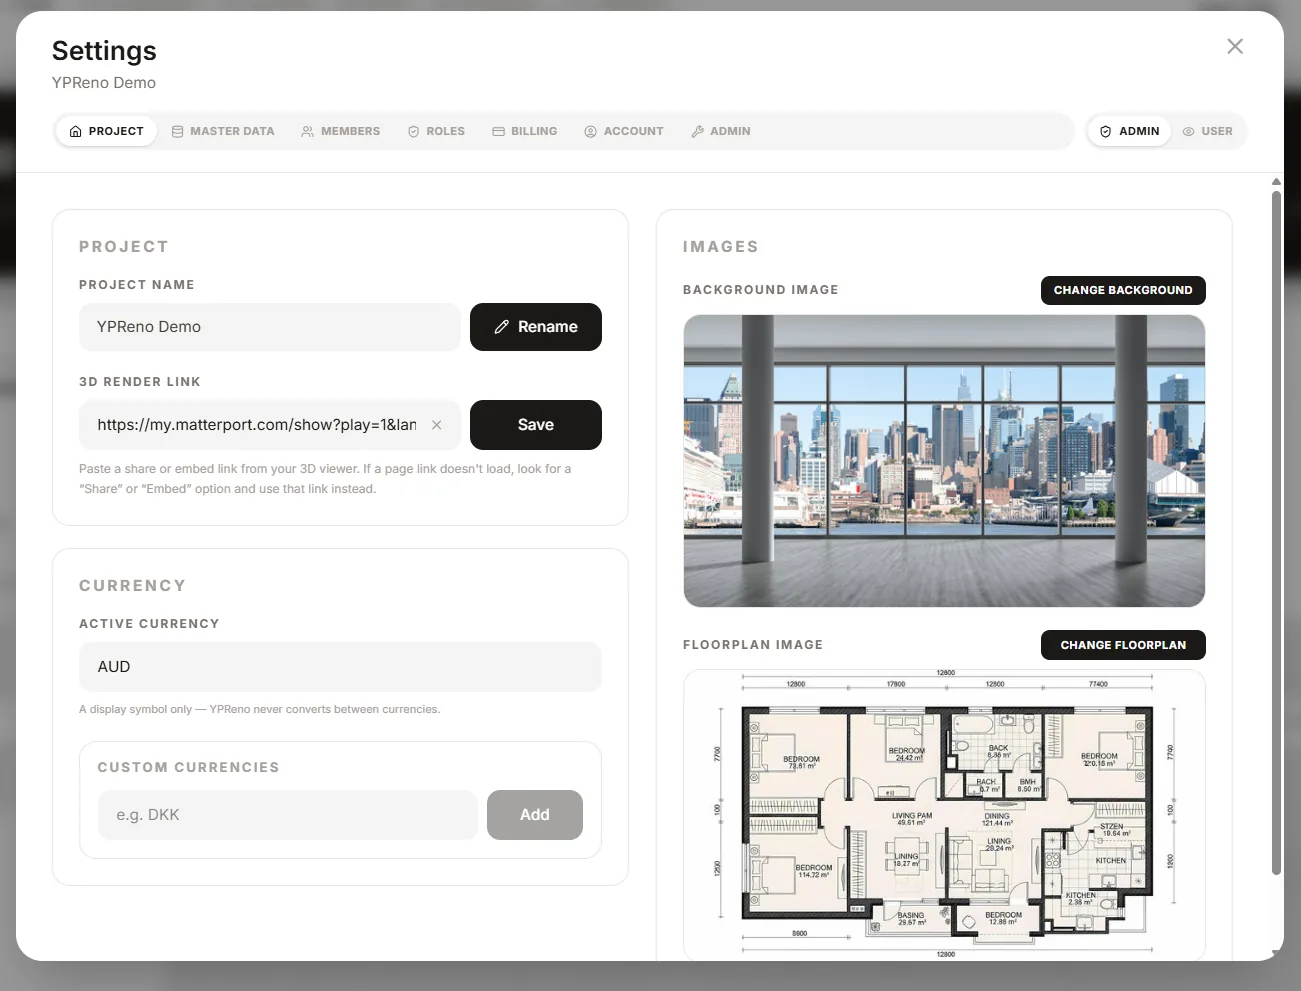Click the floorplan image preview
The width and height of the screenshot is (1301, 991).
coord(944,815)
